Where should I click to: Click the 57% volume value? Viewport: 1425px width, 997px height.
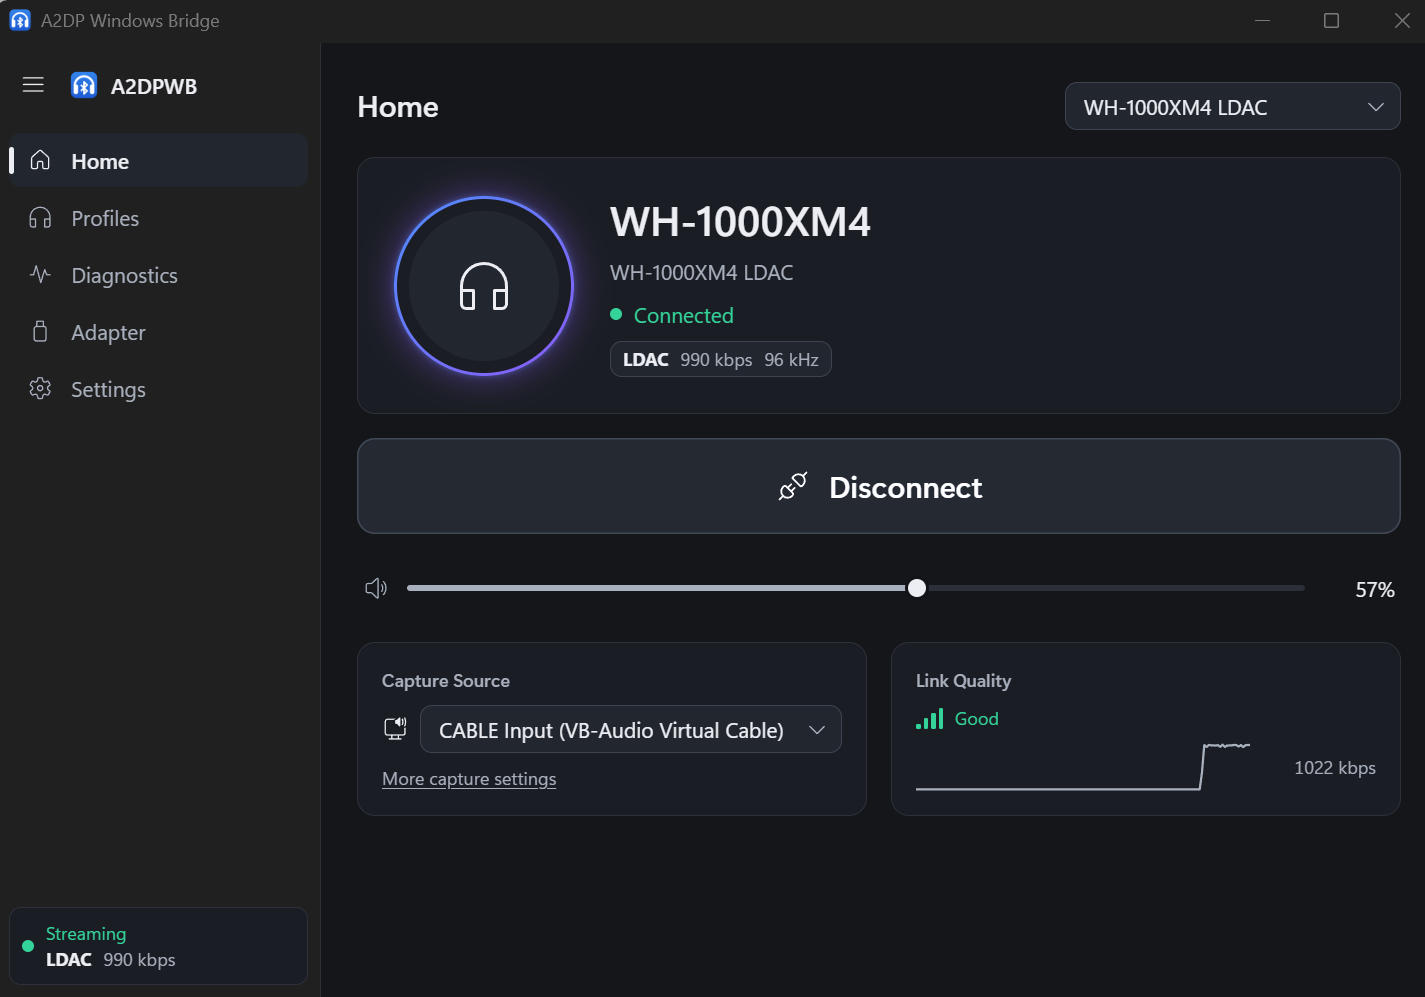(x=1375, y=590)
